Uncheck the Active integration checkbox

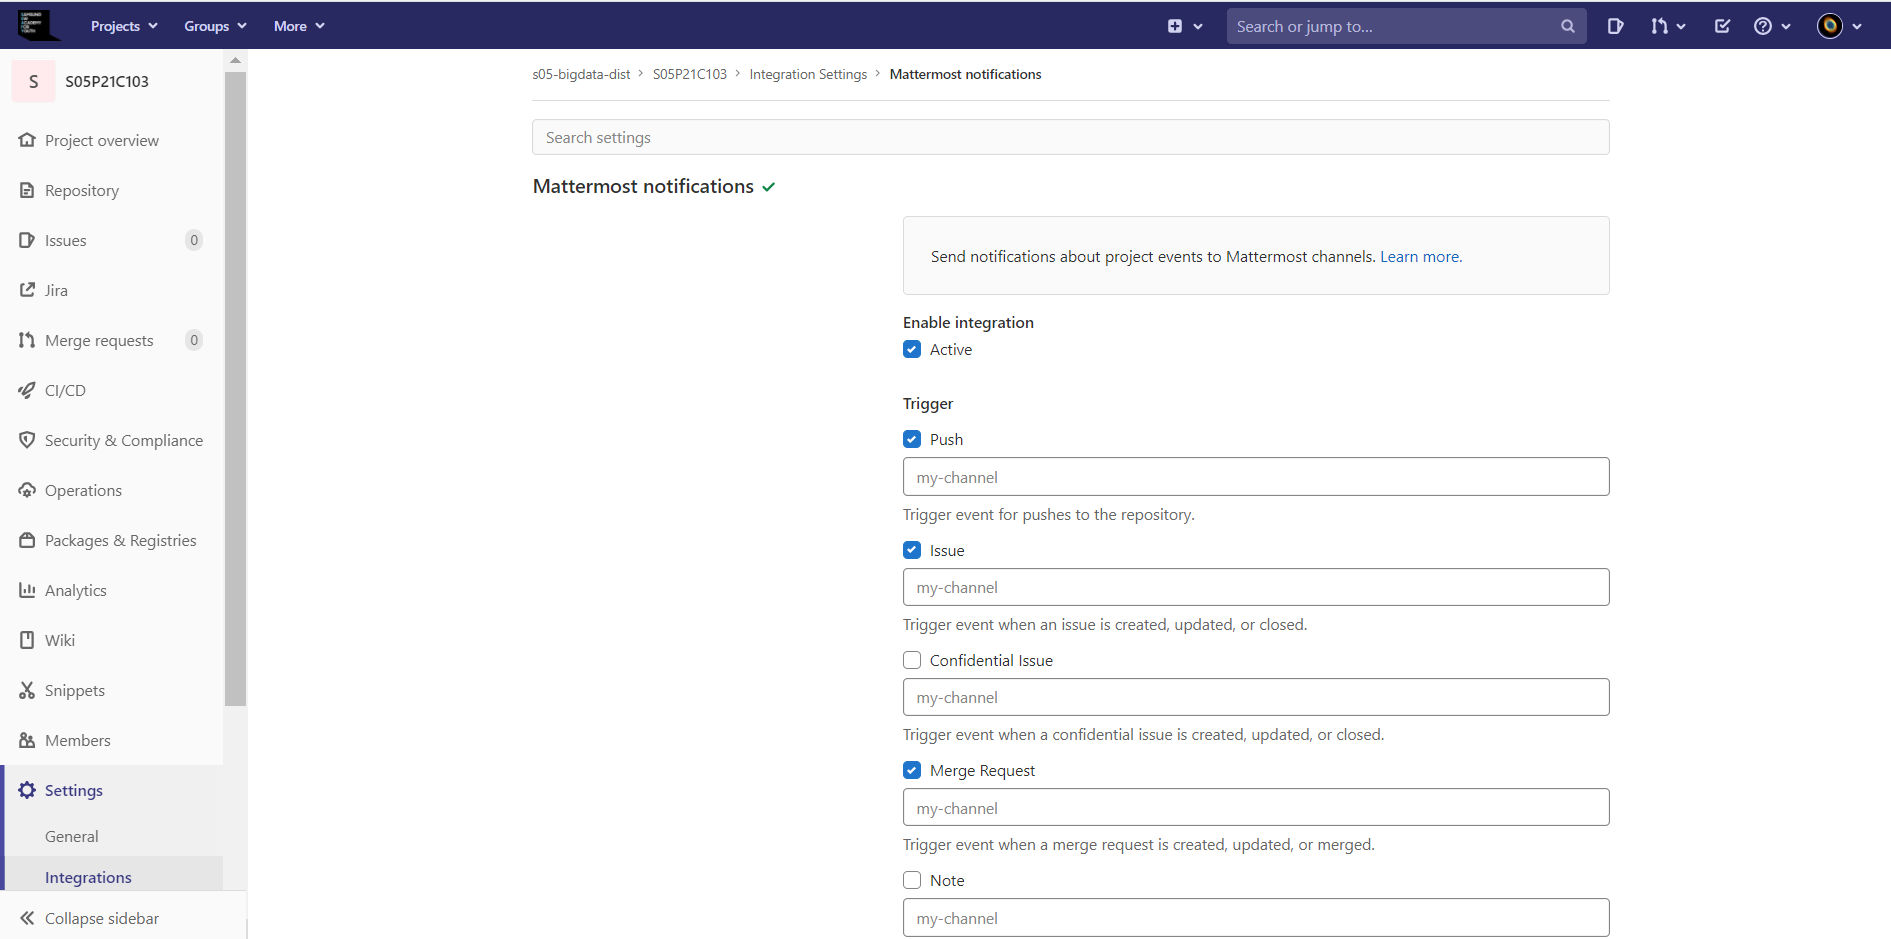point(912,349)
